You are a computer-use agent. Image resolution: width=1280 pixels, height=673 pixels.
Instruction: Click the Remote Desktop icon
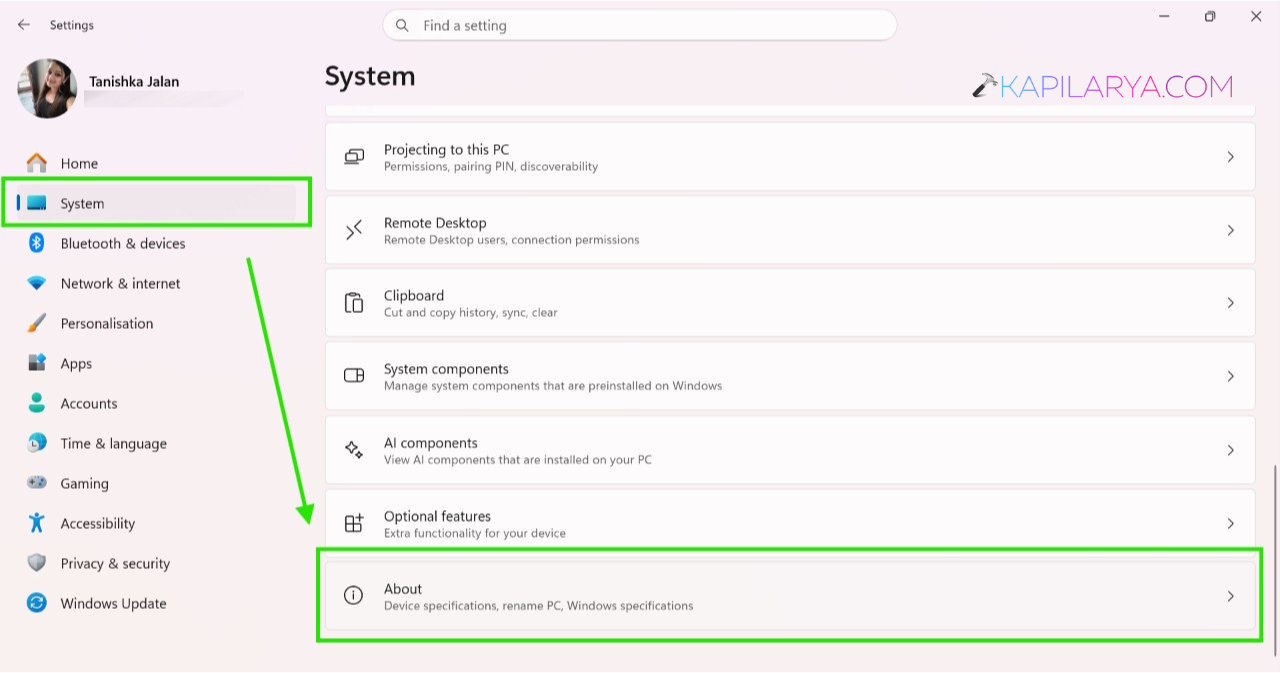tap(354, 230)
